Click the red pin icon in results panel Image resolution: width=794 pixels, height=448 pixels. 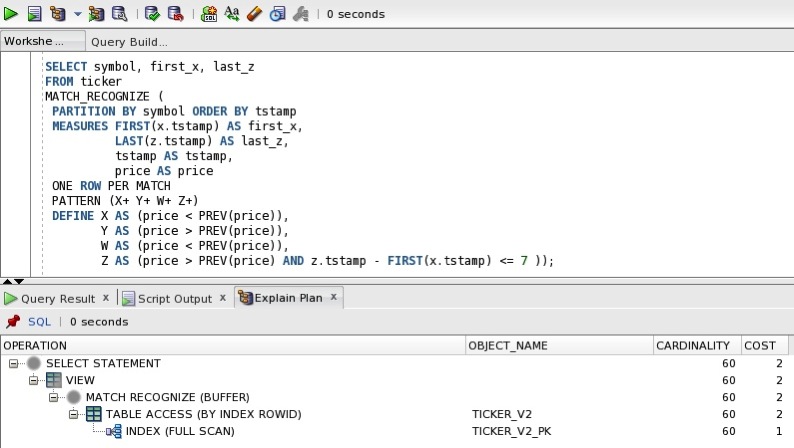[x=13, y=321]
